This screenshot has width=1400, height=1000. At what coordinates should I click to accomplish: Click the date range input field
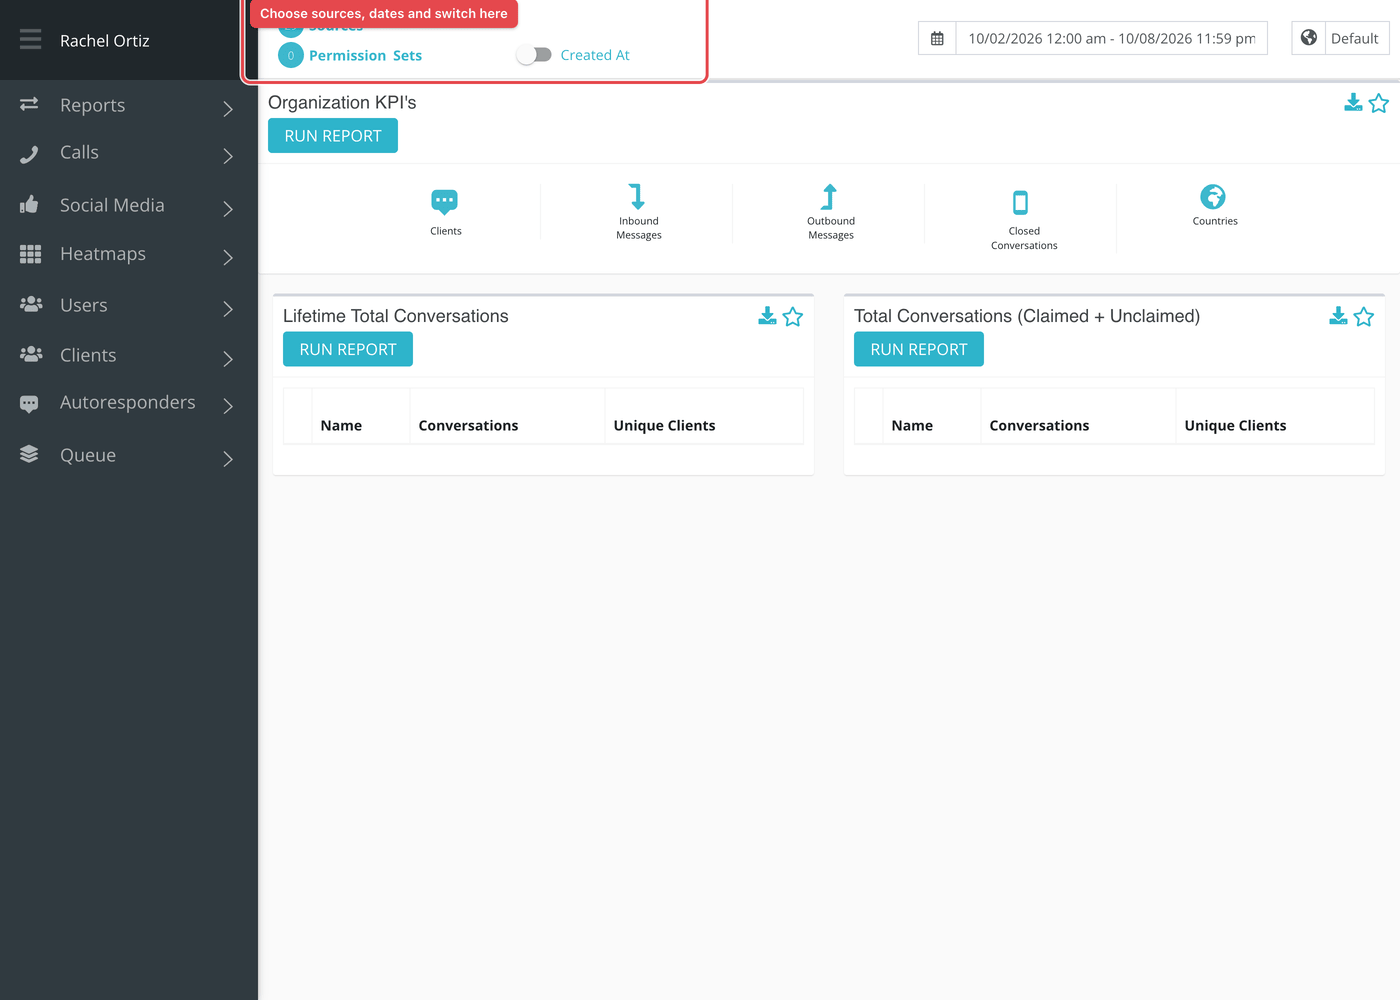pos(1111,38)
